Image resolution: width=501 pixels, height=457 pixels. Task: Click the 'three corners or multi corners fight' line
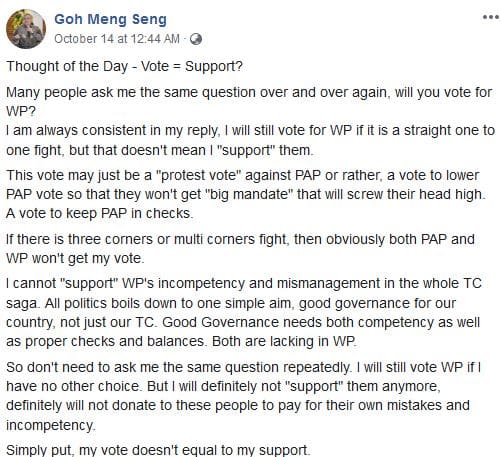click(240, 239)
